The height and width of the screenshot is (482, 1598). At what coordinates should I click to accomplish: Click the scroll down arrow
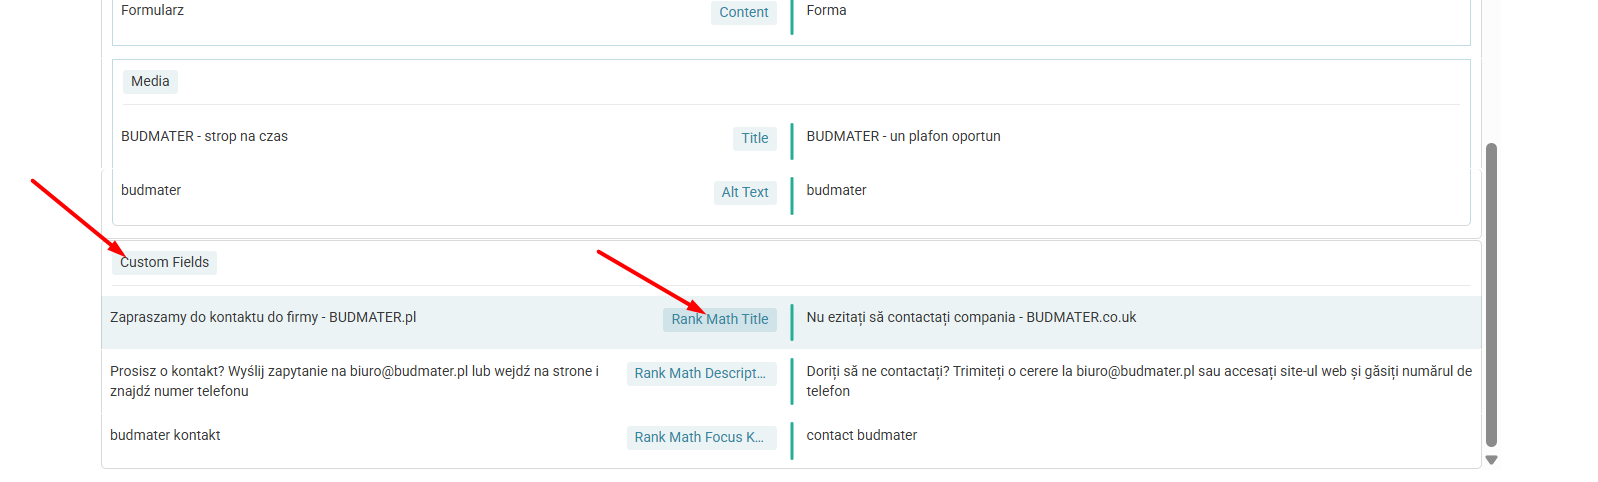(x=1491, y=460)
